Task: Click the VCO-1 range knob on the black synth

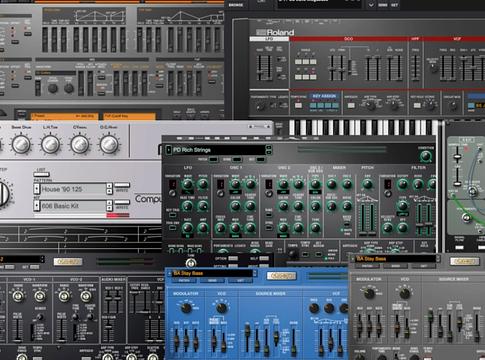Action: (18, 296)
